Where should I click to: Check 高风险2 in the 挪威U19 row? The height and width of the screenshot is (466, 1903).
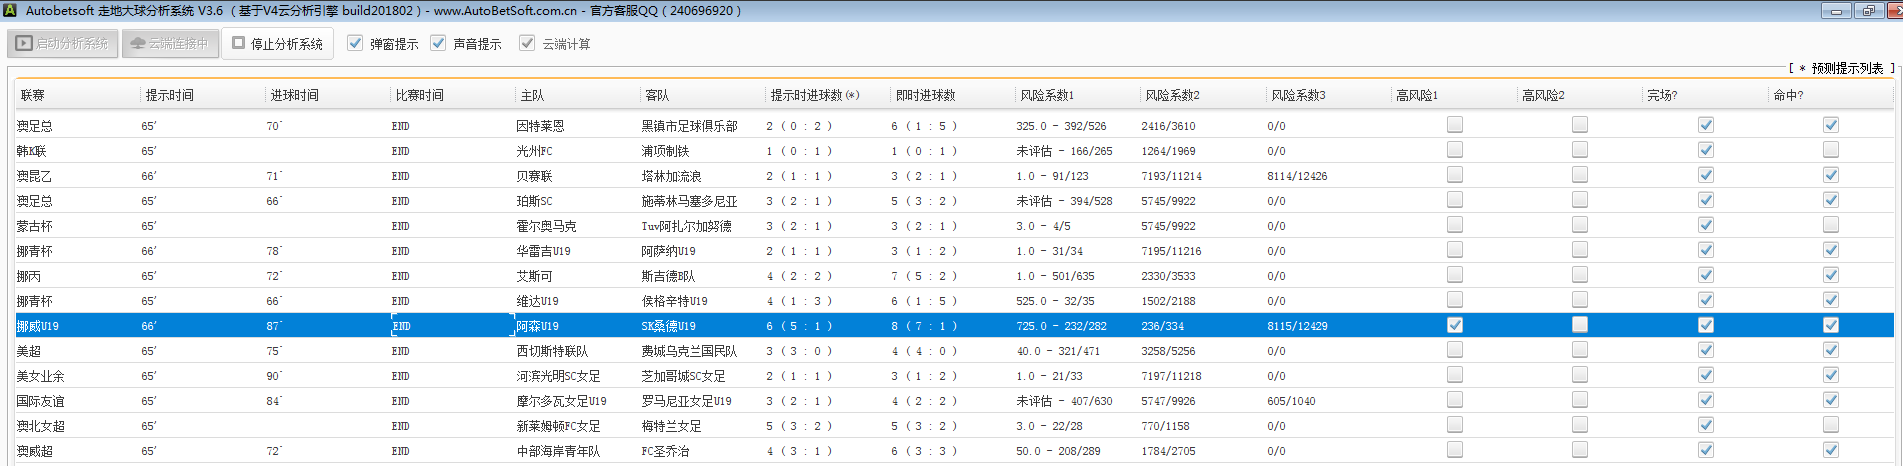click(x=1580, y=325)
